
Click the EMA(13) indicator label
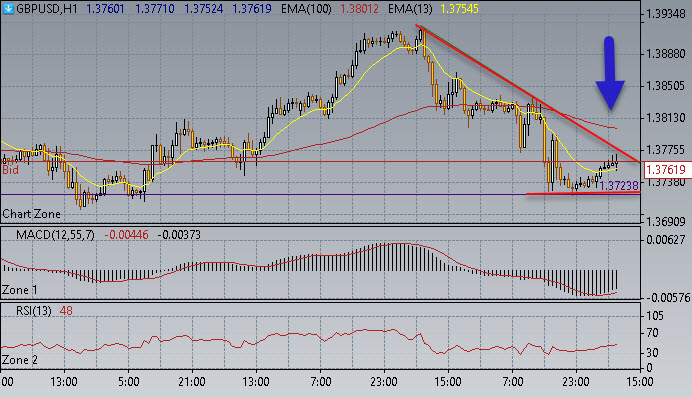tap(410, 9)
